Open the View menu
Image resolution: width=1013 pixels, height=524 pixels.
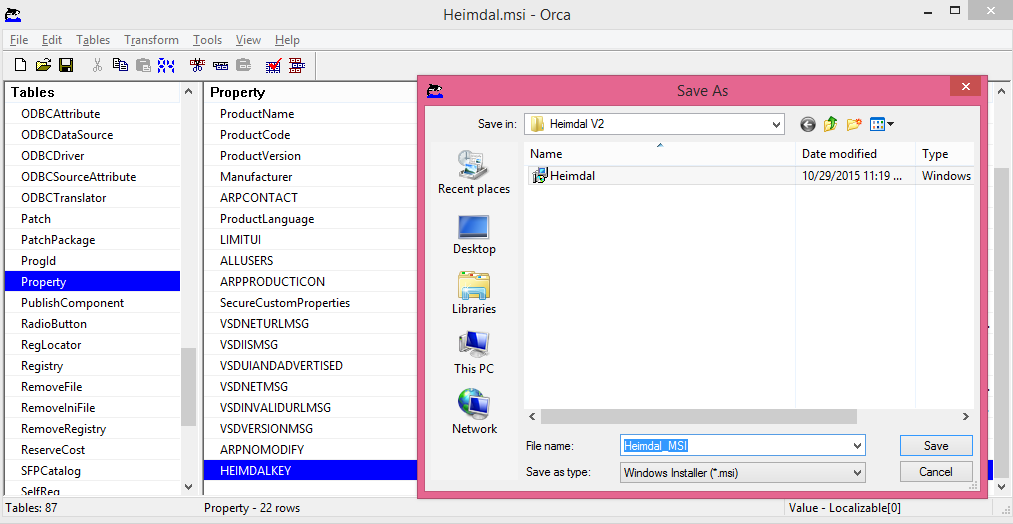click(248, 40)
